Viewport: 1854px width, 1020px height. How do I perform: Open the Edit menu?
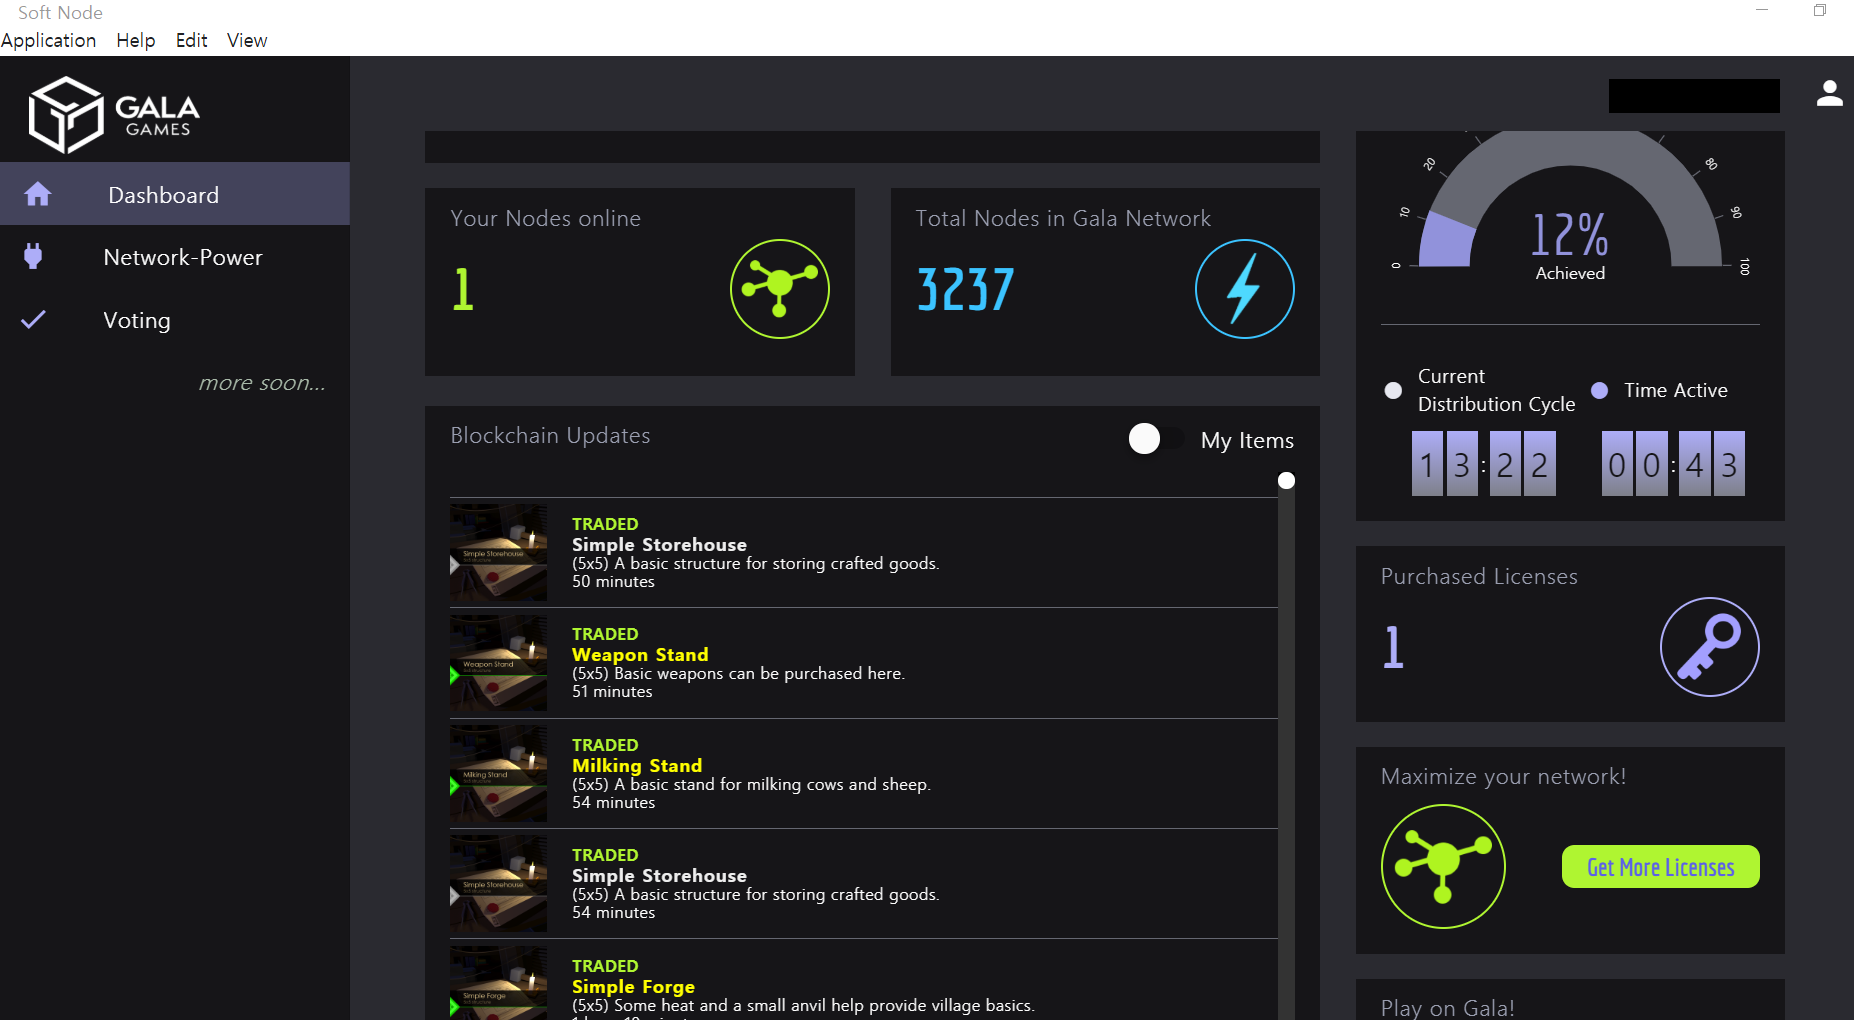(191, 40)
